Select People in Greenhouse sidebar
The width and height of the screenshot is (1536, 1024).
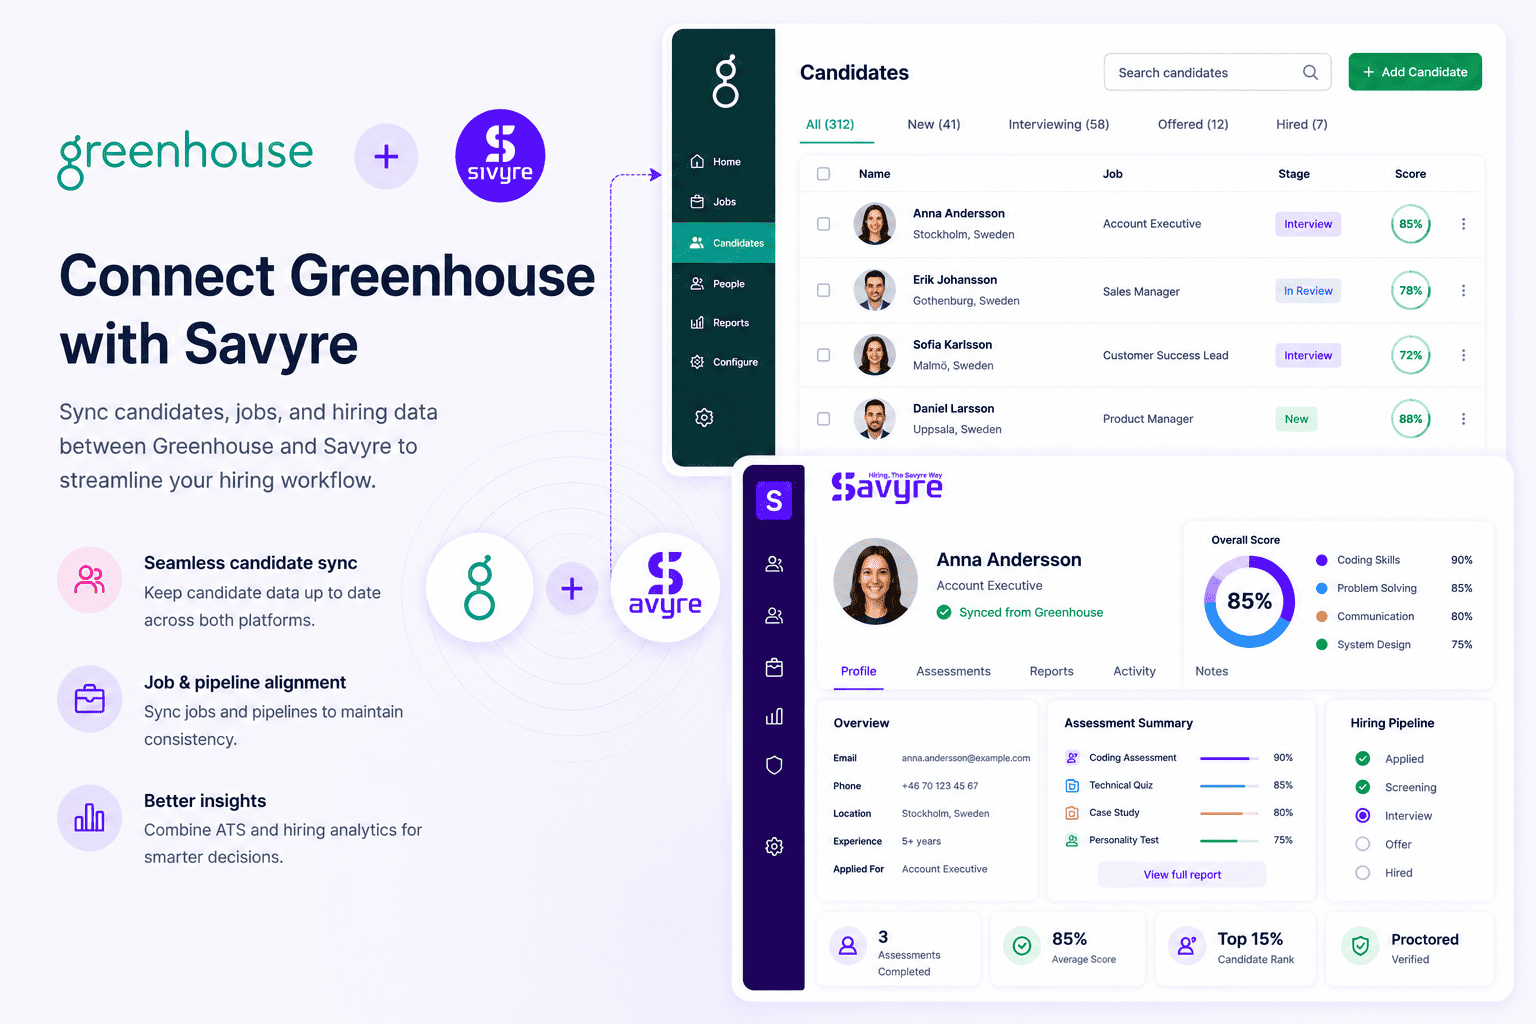click(x=718, y=284)
